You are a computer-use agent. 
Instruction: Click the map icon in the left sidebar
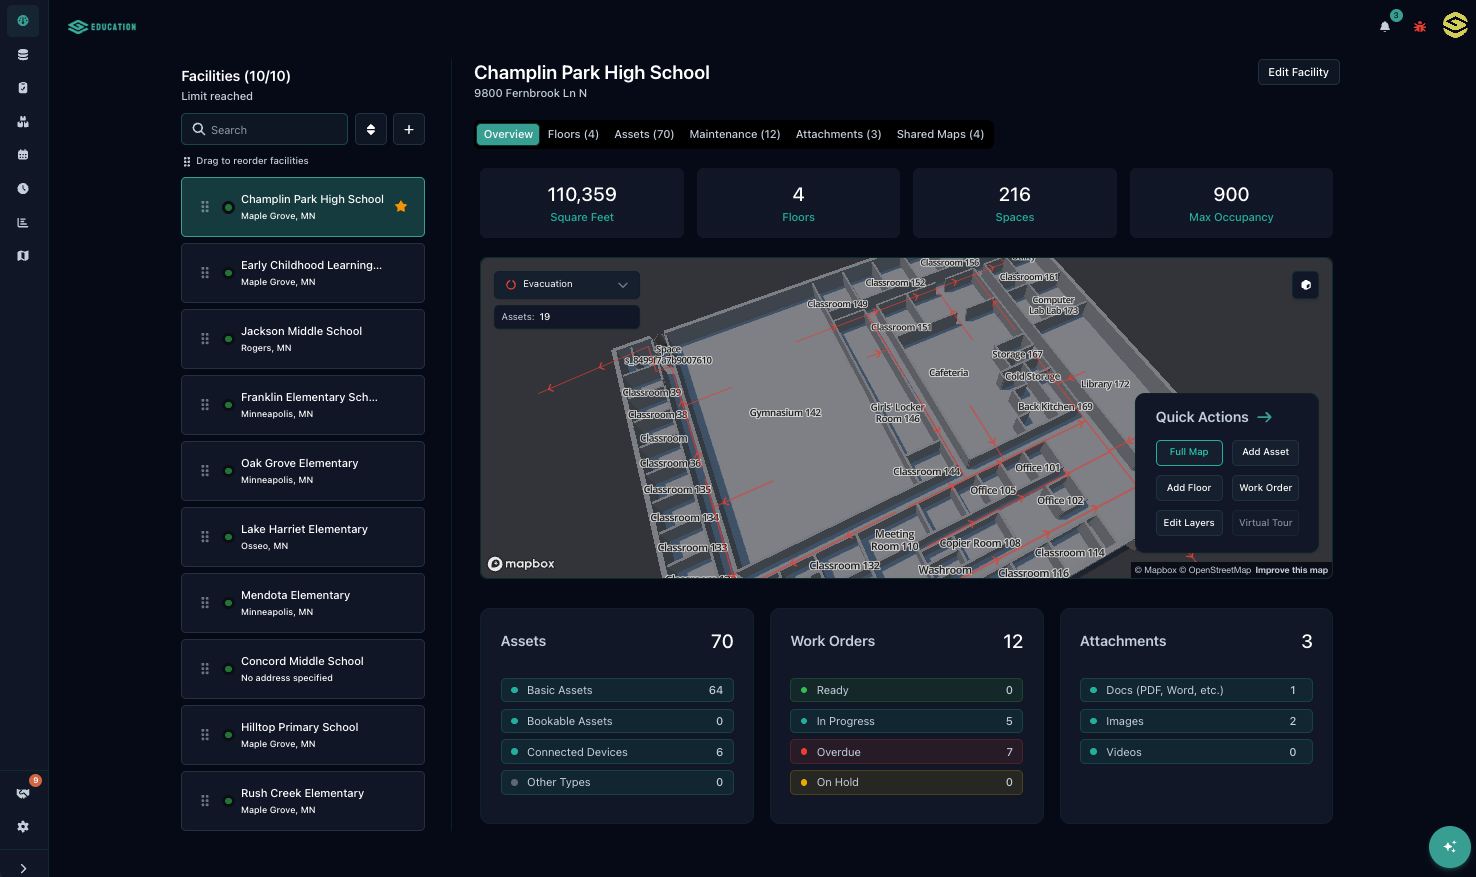tap(23, 256)
